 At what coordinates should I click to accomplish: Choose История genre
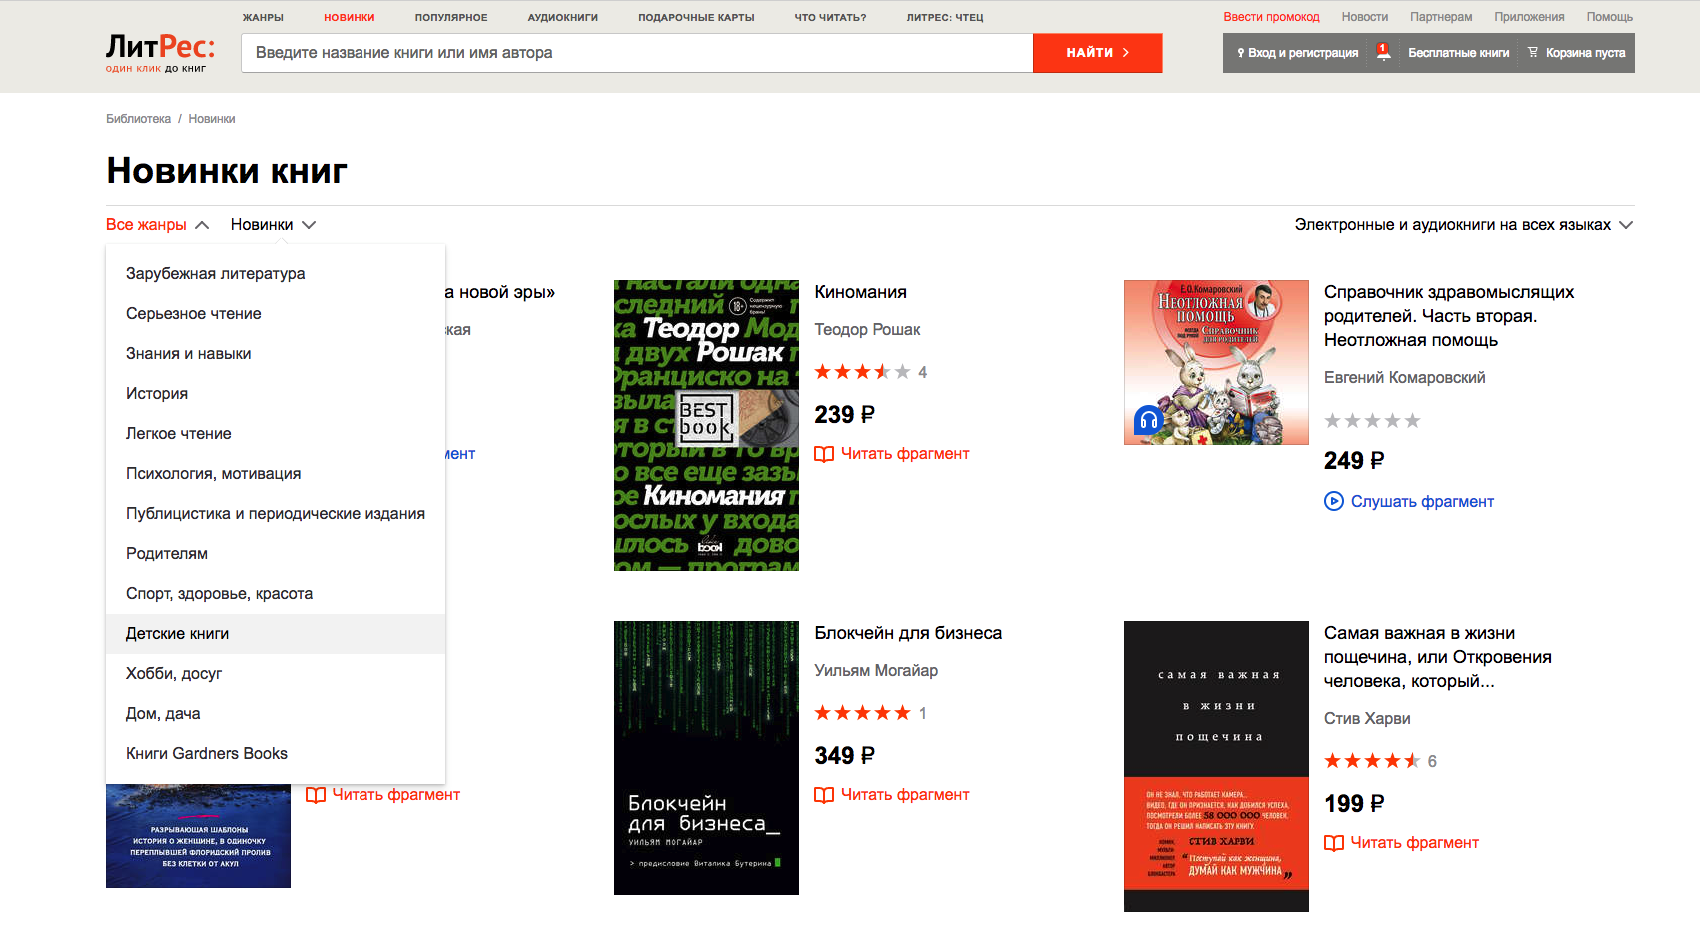tap(275, 394)
